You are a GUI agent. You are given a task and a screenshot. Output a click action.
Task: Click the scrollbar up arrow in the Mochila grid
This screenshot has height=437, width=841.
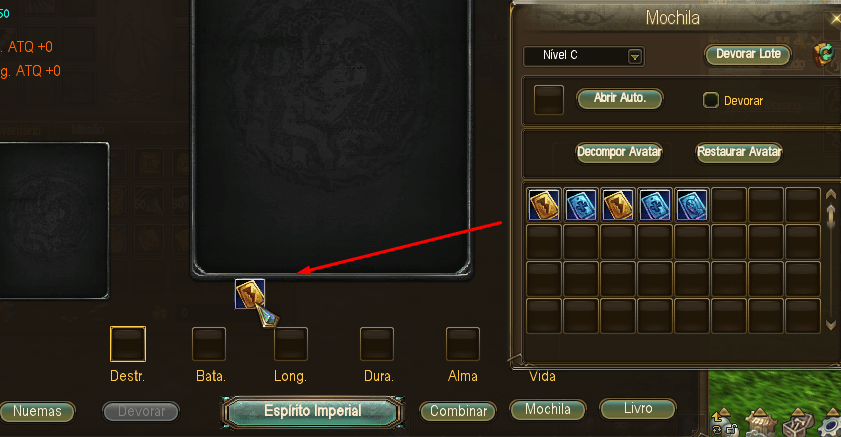tap(831, 194)
